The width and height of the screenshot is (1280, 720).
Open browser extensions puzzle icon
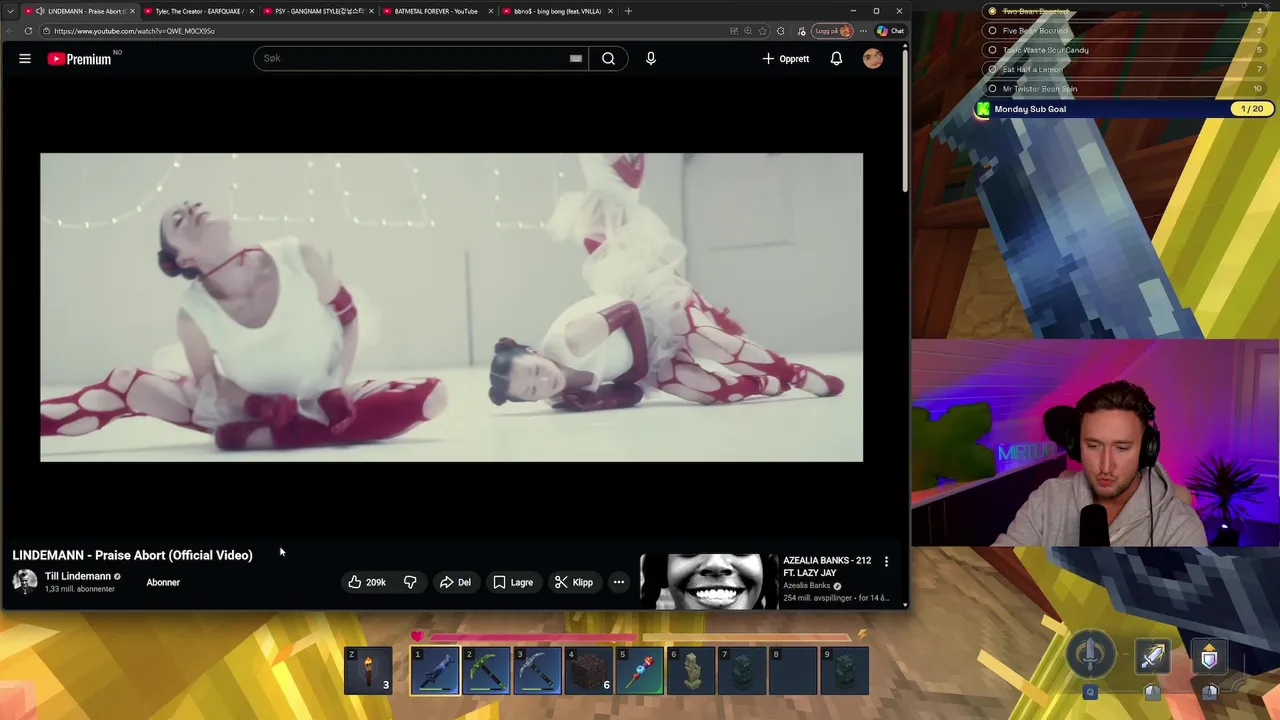781,31
